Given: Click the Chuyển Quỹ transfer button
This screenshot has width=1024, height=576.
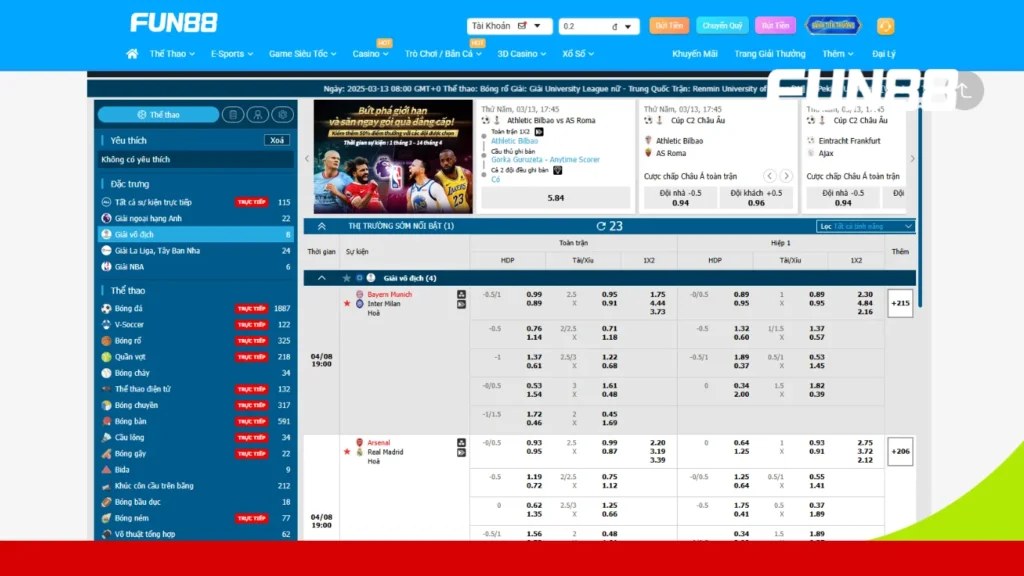Looking at the screenshot, I should [722, 25].
